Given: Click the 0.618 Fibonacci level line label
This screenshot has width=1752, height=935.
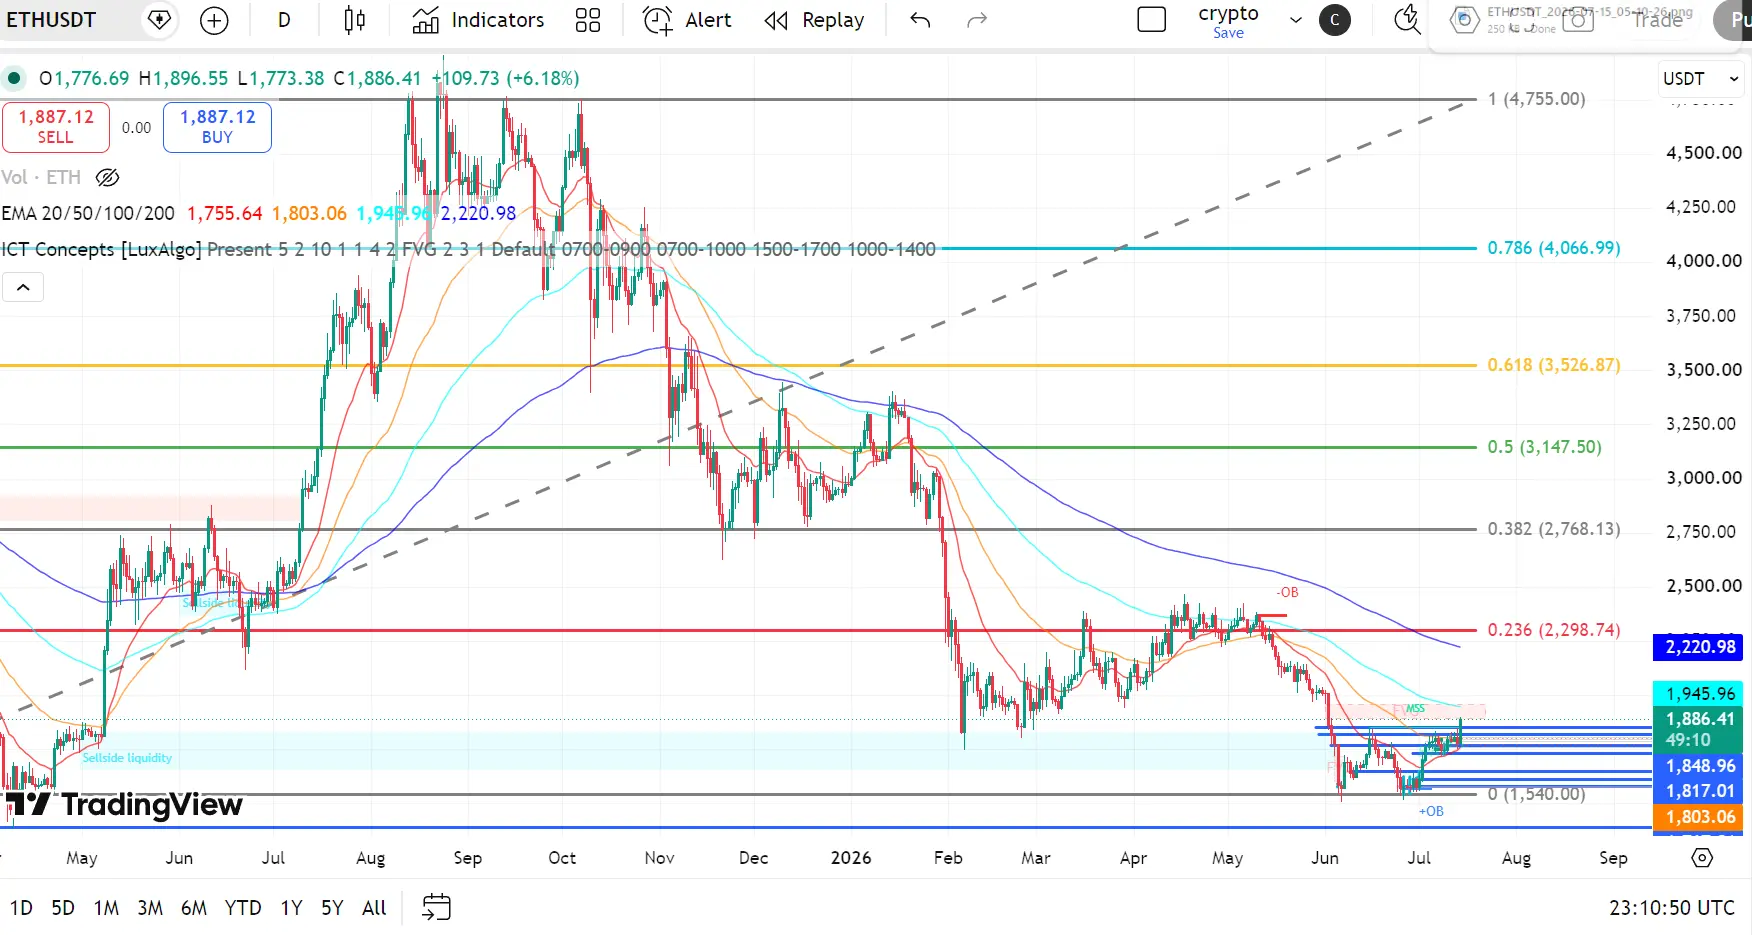Looking at the screenshot, I should (x=1553, y=365).
